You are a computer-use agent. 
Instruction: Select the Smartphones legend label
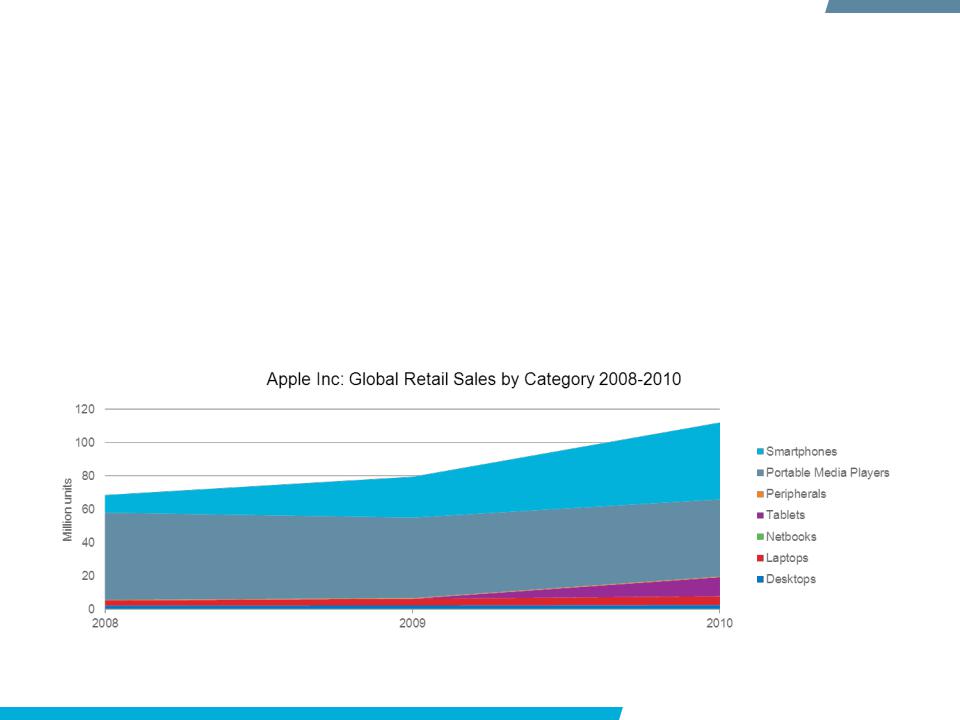801,452
